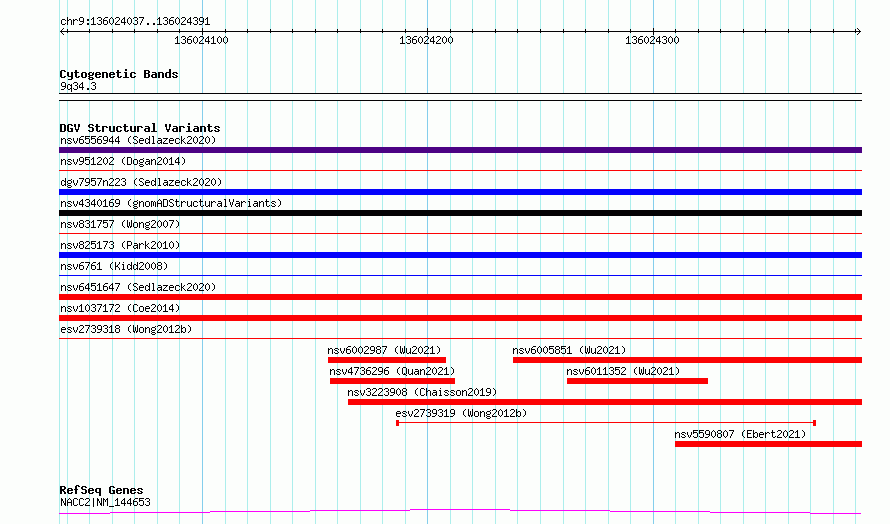Open the NACC2|NM_144653 gene label
Image resolution: width=890 pixels, height=524 pixels.
(x=106, y=502)
